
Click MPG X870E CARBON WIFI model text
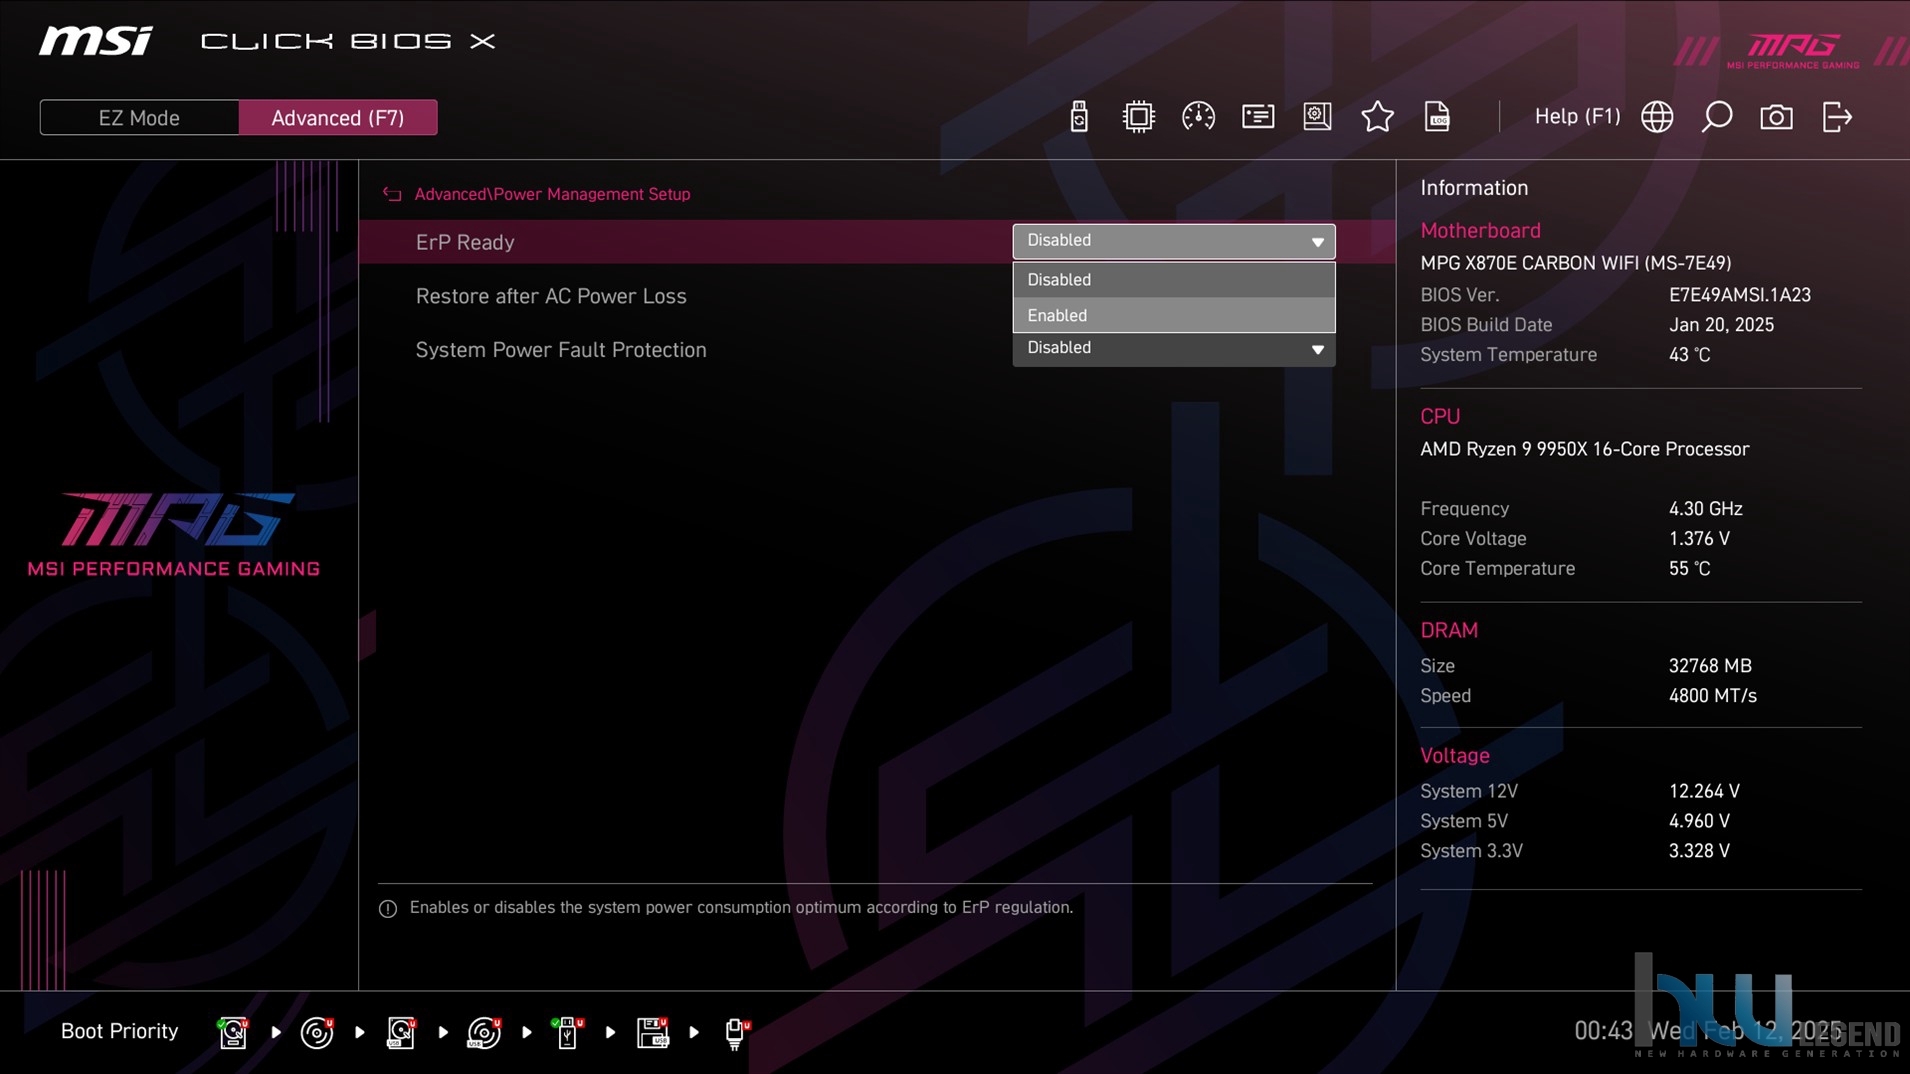[1575, 263]
